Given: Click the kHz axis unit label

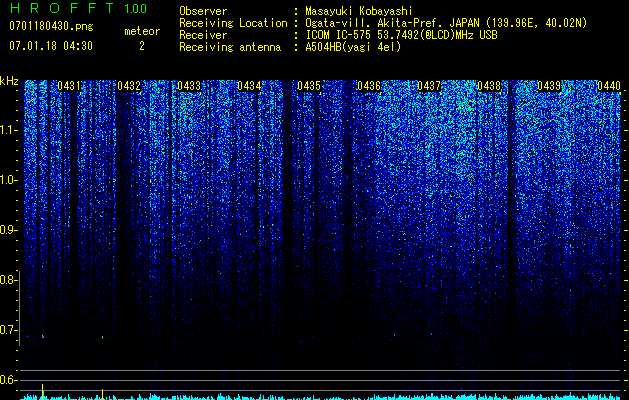Looking at the screenshot, I should tap(9, 81).
